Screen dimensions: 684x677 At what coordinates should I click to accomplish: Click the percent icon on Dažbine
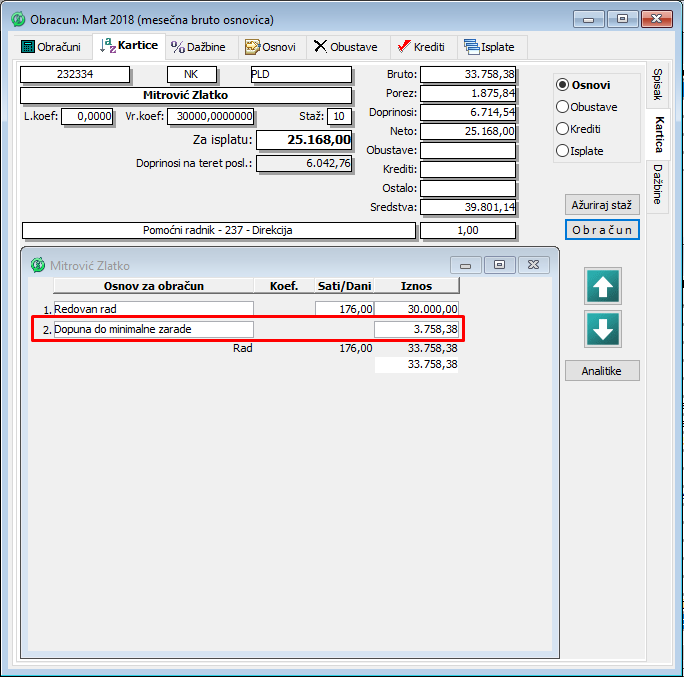(178, 47)
